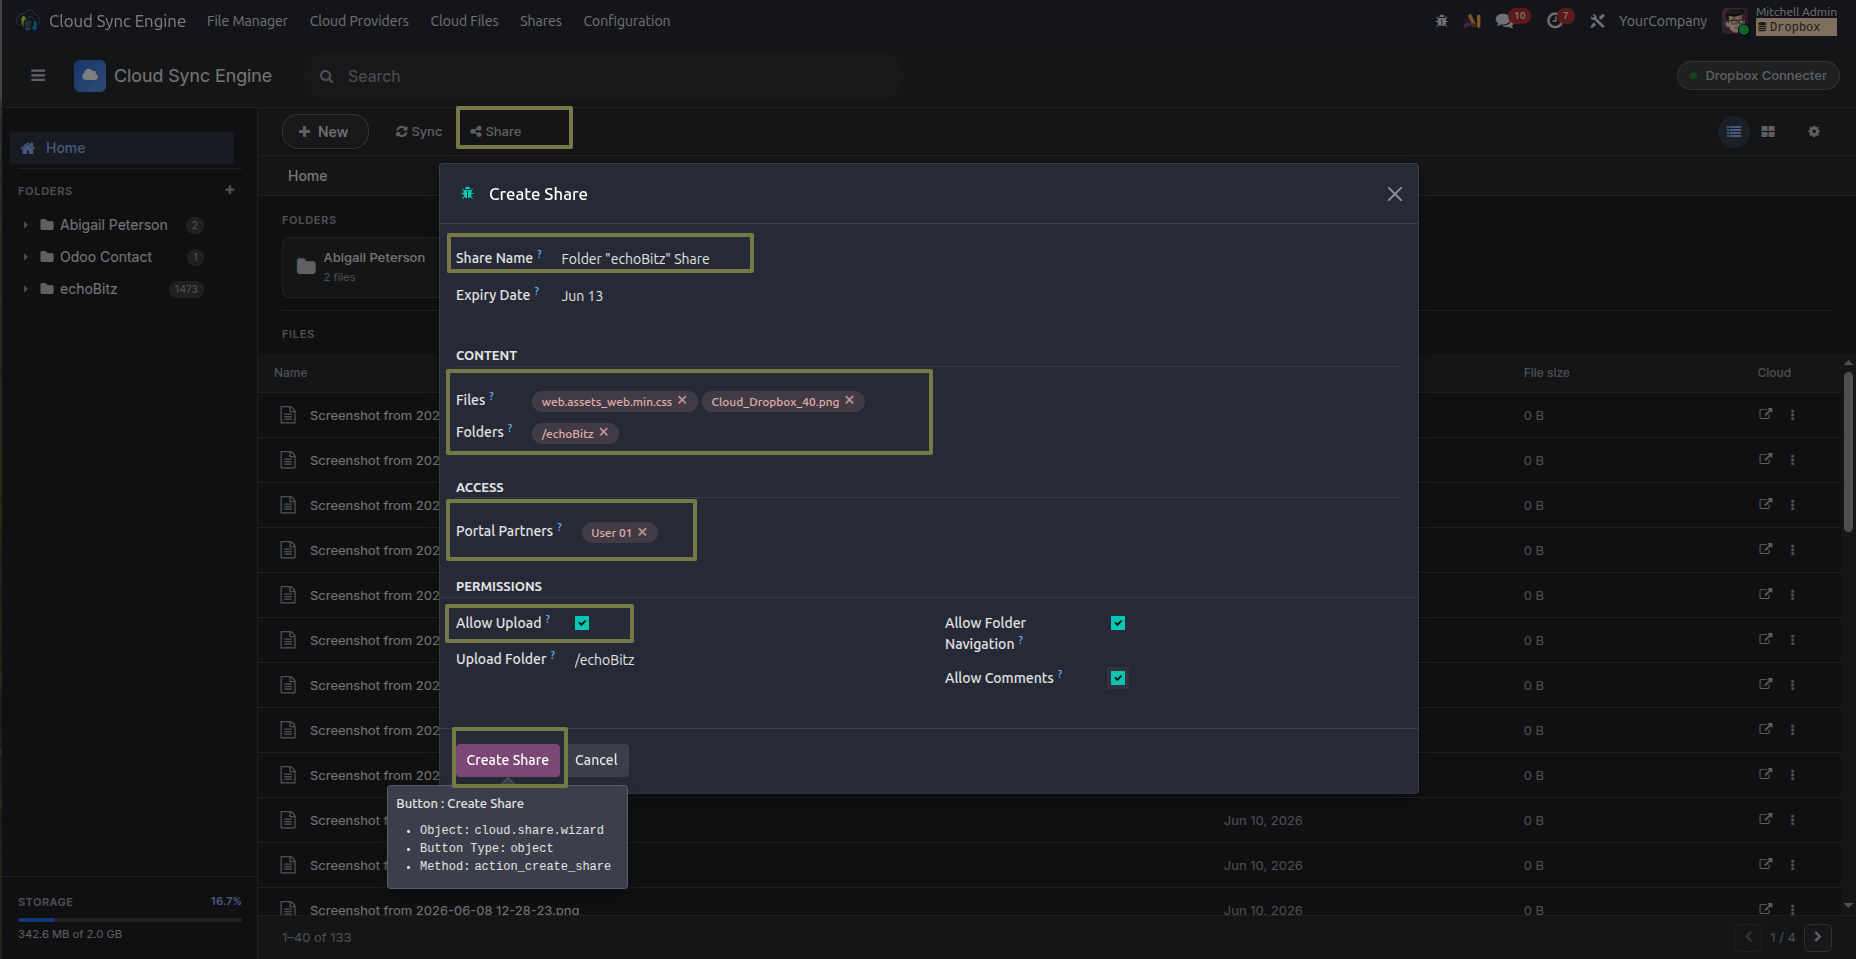Uncheck the Allow Upload checkbox
This screenshot has height=959, width=1856.
(x=582, y=623)
